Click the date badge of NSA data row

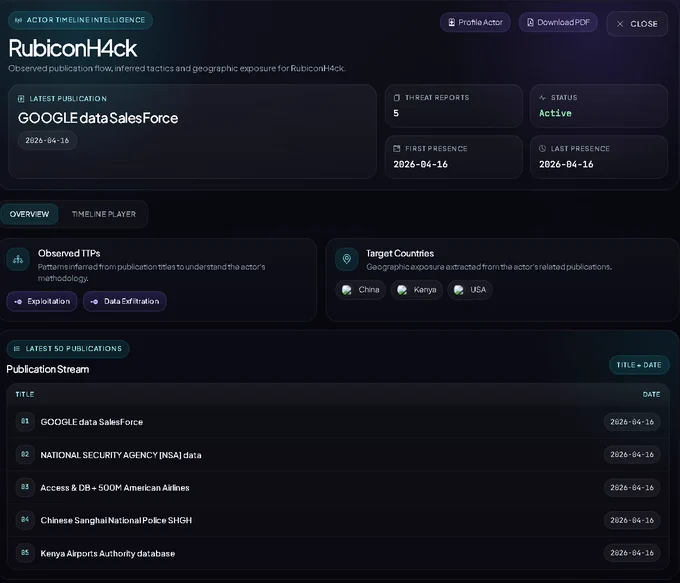pyautogui.click(x=632, y=455)
